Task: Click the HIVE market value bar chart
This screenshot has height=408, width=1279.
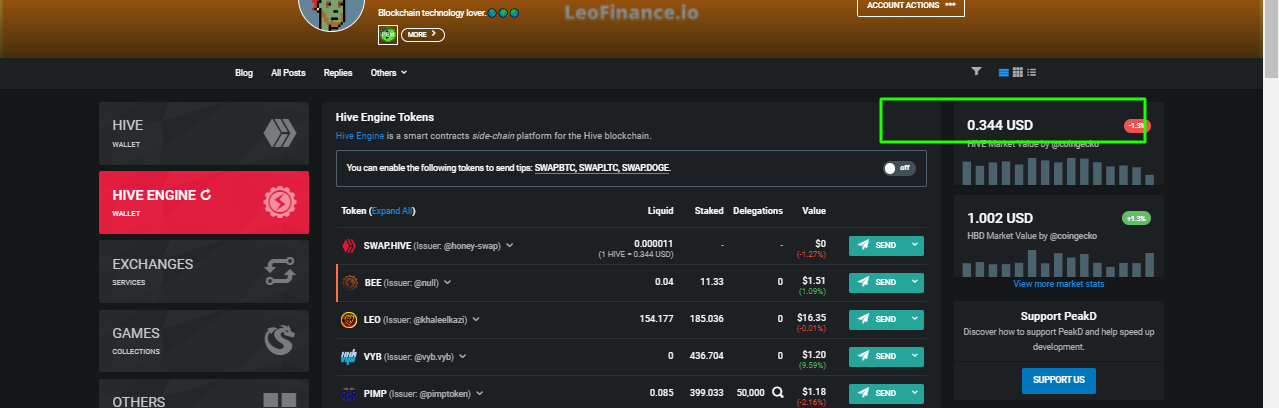Action: click(x=1058, y=170)
